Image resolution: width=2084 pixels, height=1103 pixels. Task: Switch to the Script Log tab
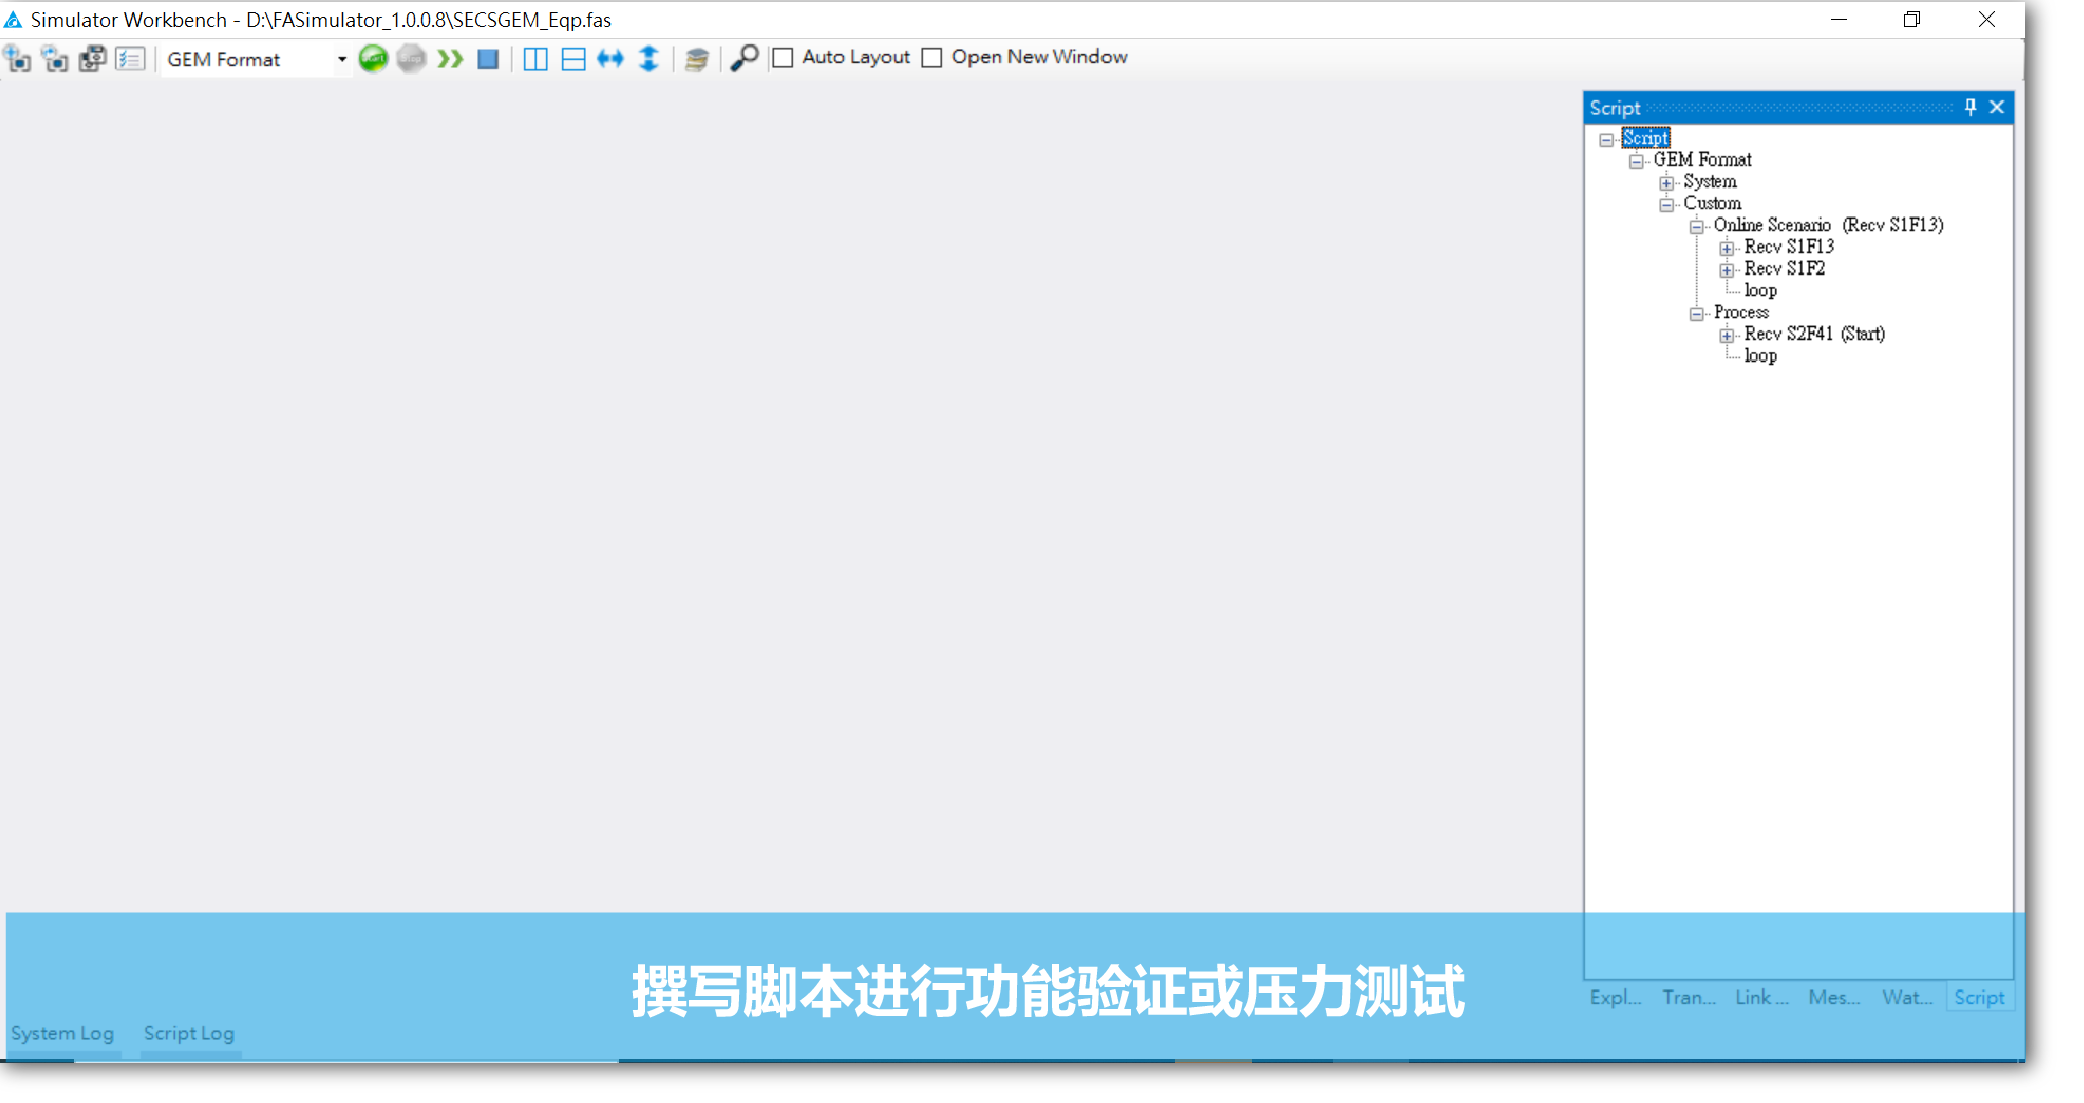(188, 1033)
